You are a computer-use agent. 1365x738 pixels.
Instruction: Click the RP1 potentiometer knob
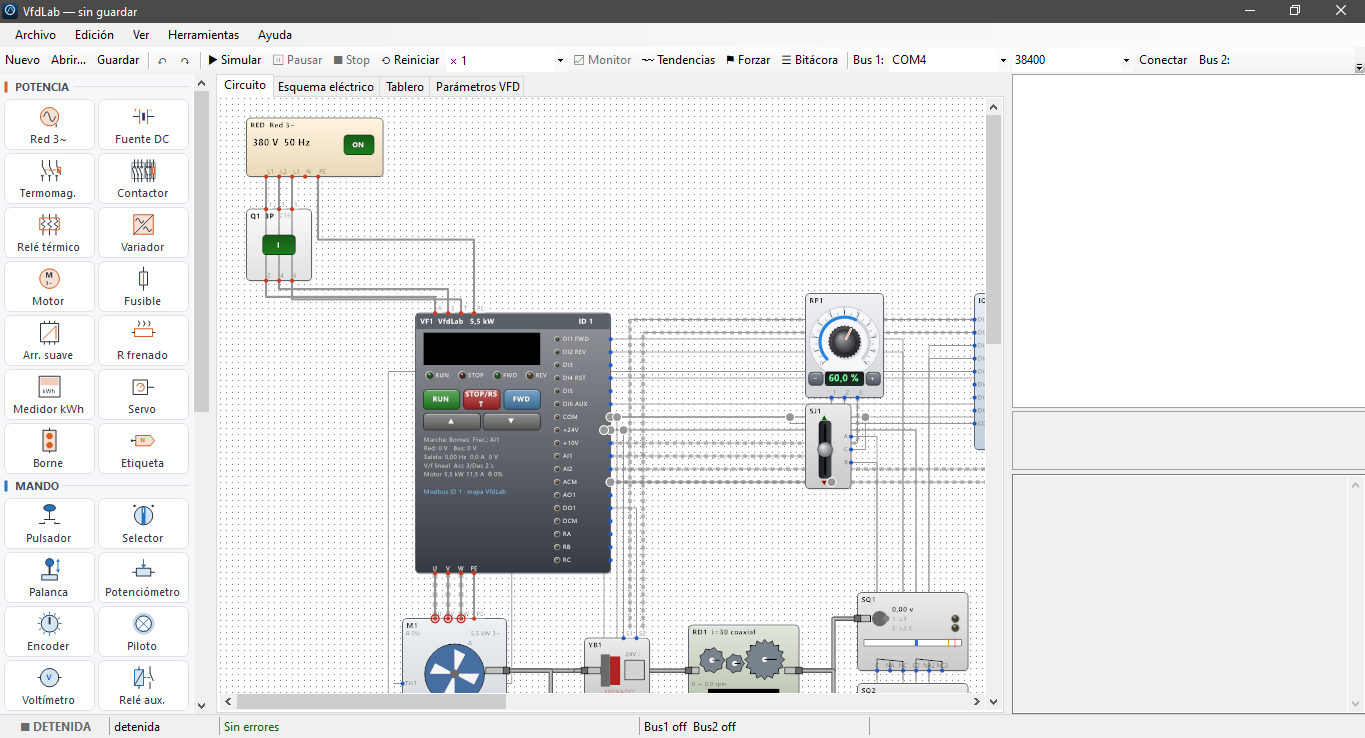point(845,340)
